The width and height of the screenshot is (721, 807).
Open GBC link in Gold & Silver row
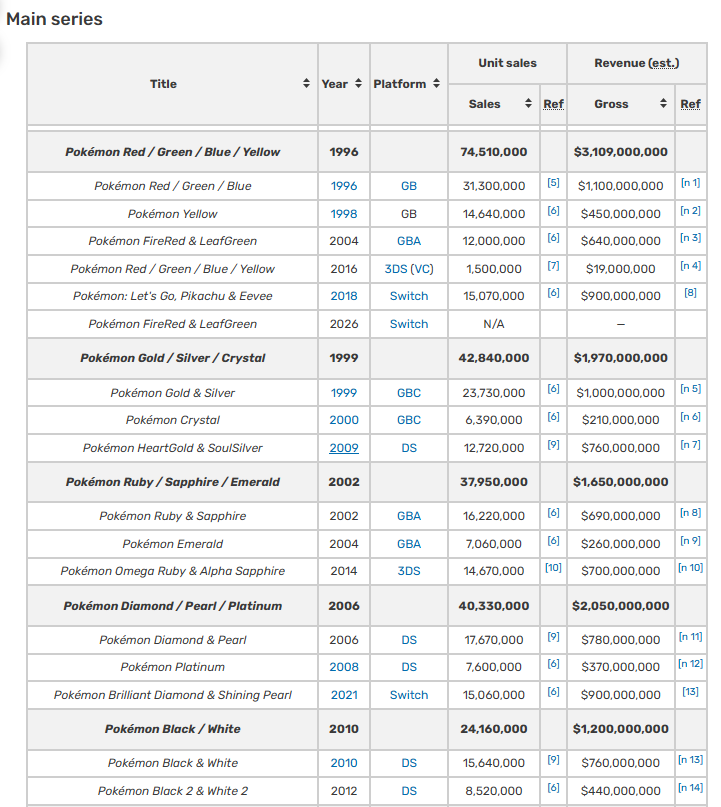pyautogui.click(x=409, y=393)
